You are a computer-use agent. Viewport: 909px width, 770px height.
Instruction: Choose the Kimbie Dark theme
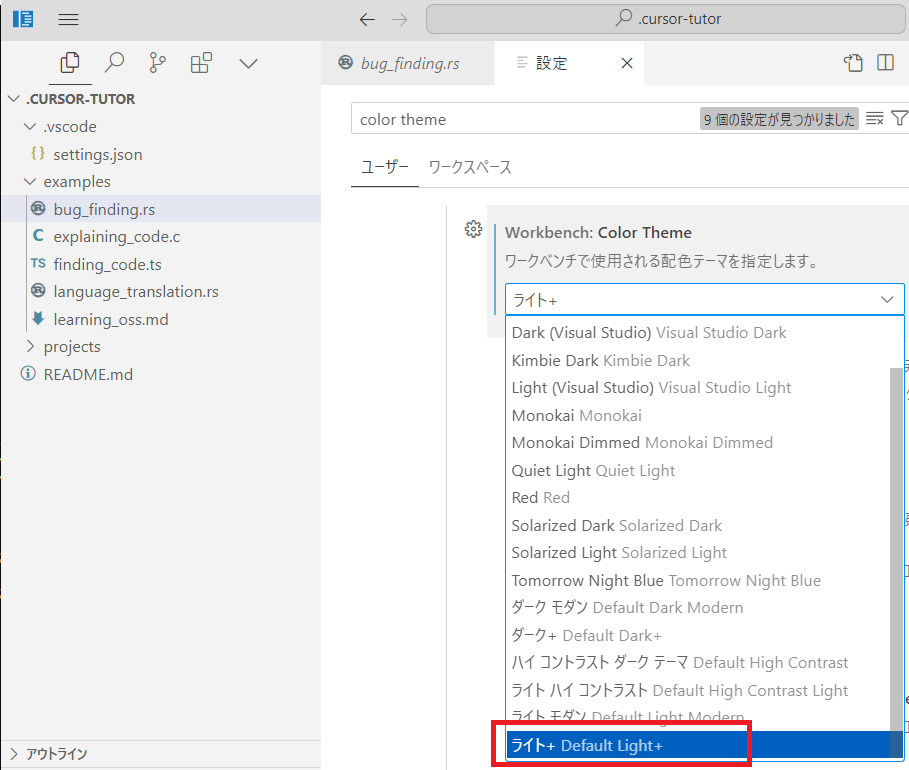[x=698, y=361]
